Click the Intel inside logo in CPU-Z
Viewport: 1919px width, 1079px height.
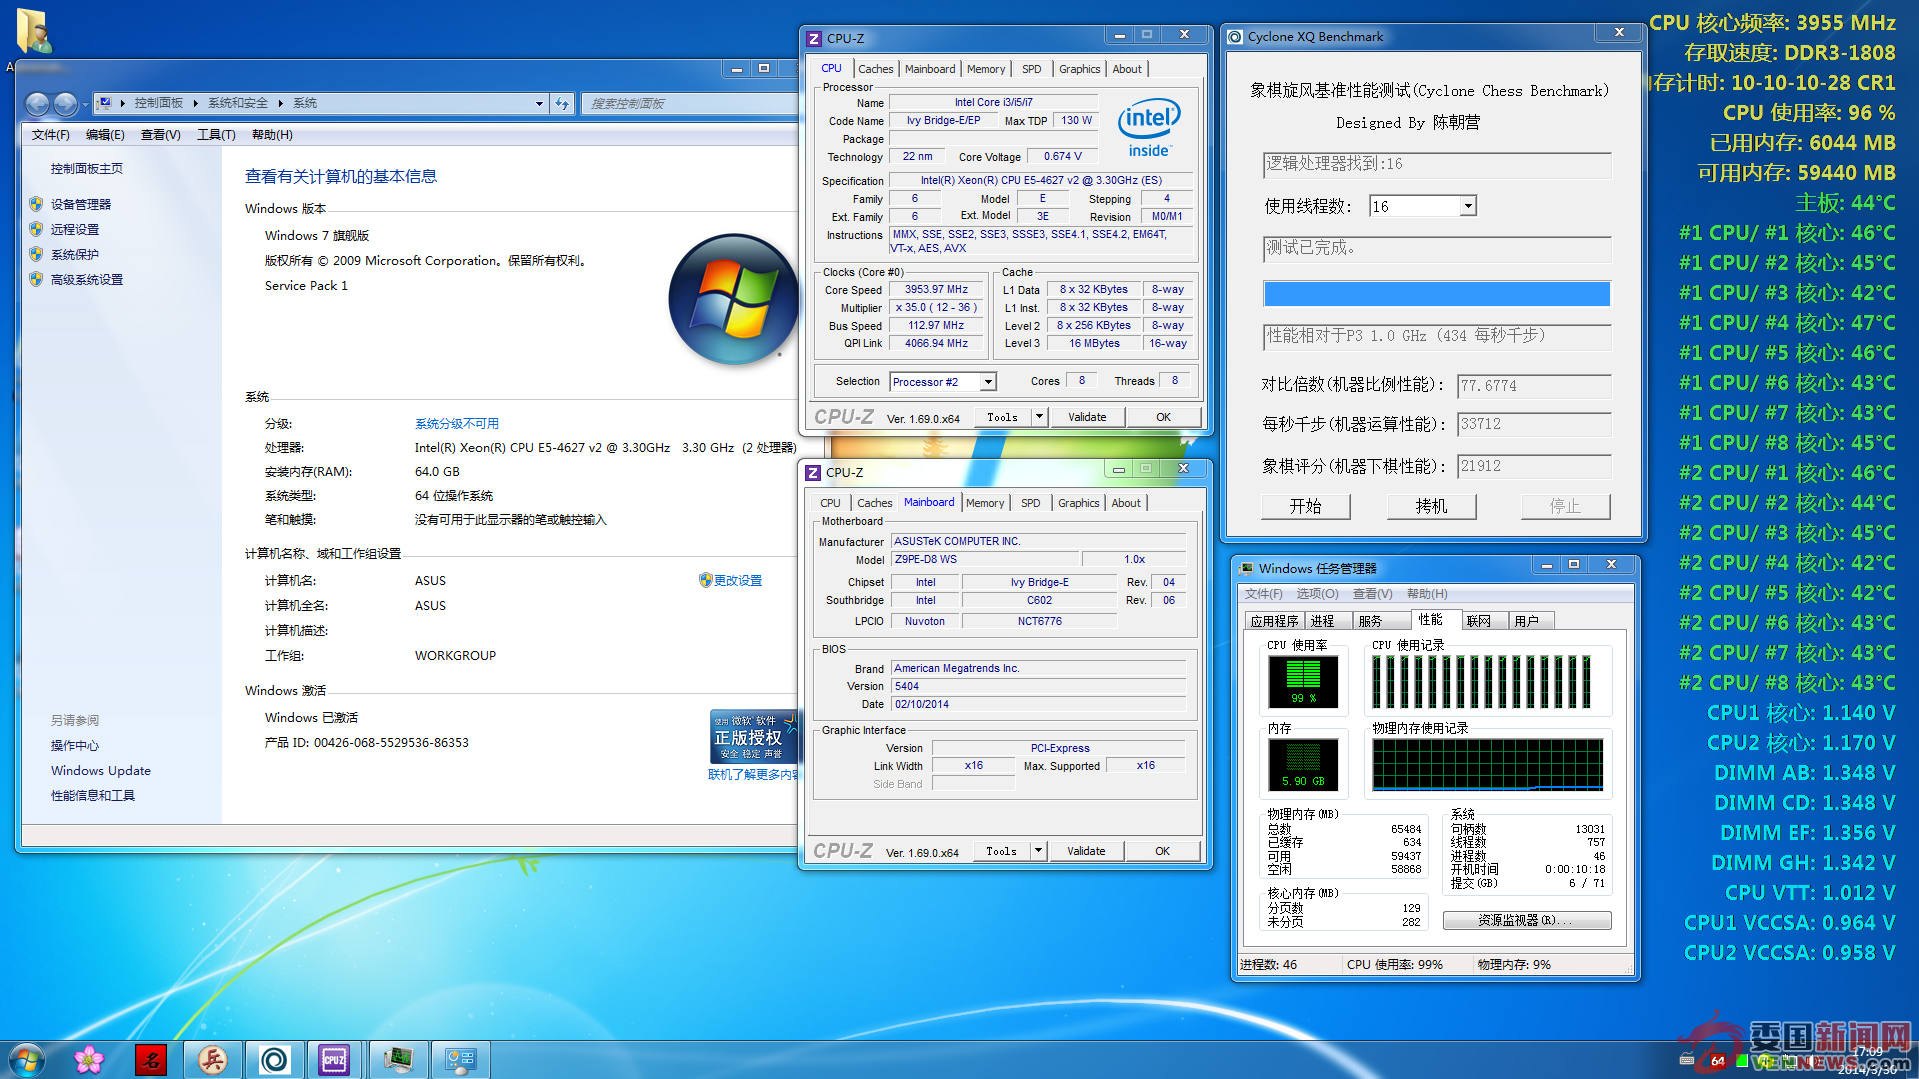(1149, 128)
